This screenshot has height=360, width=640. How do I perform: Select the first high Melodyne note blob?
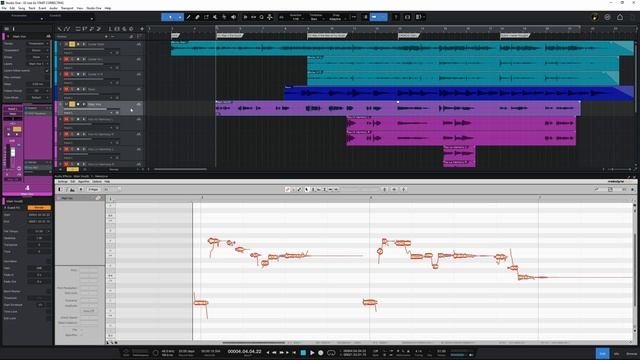click(x=213, y=241)
